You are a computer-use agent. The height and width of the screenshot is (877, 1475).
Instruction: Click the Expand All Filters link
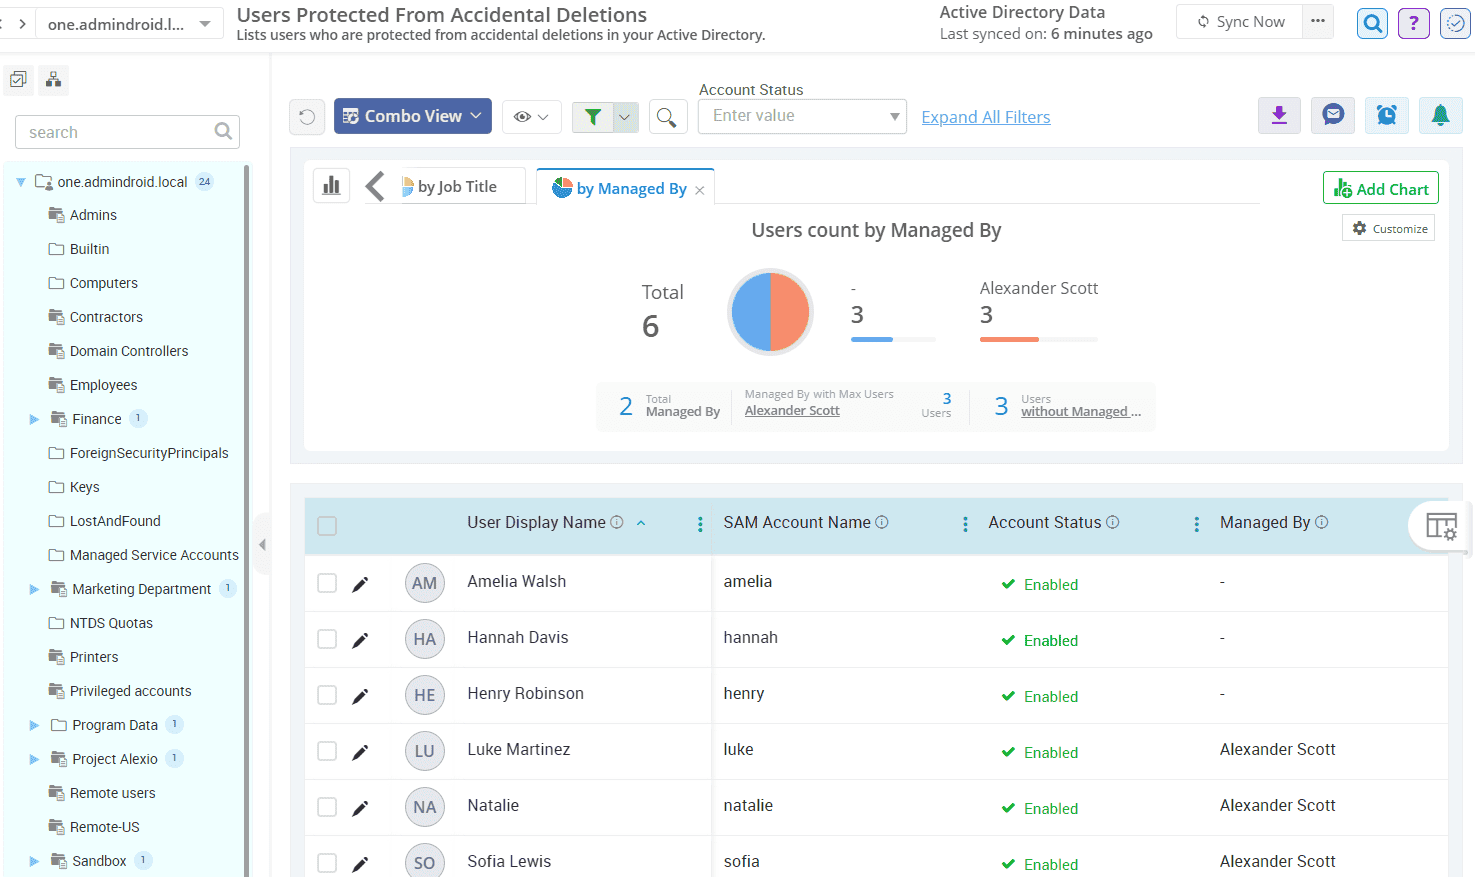pyautogui.click(x=985, y=117)
